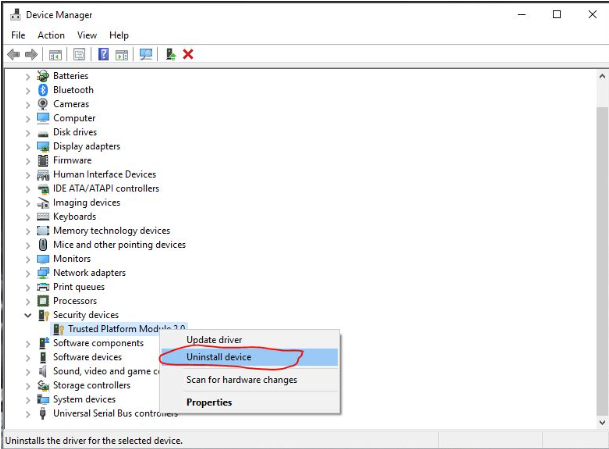Image resolution: width=609 pixels, height=449 pixels.
Task: Expand the Display adapters node
Action: pos(28,146)
